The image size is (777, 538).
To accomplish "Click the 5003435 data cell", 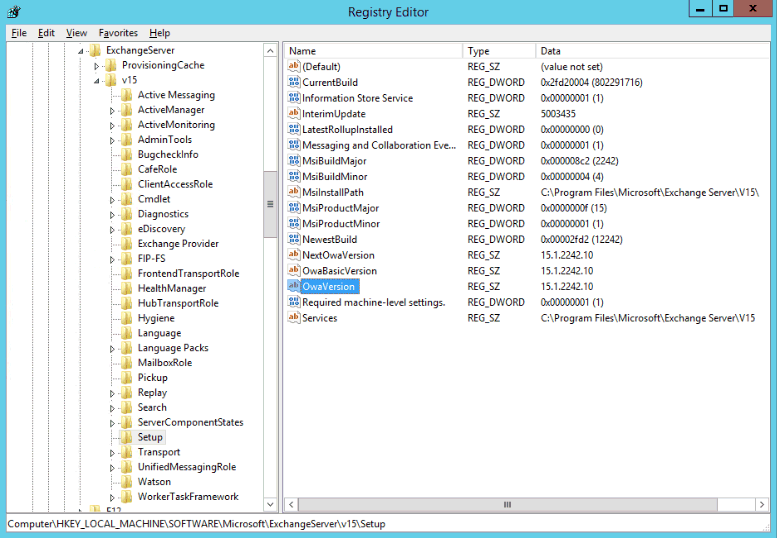I will pos(558,113).
